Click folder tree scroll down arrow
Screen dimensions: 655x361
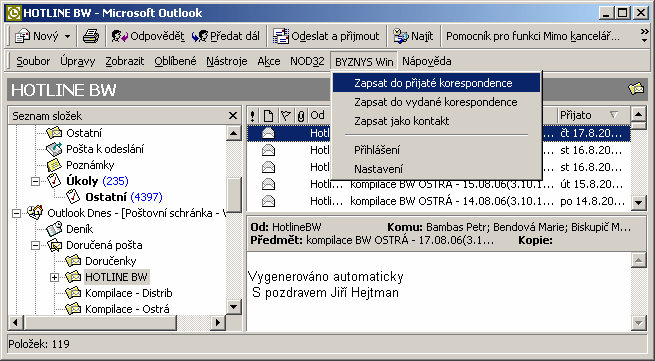[234, 308]
